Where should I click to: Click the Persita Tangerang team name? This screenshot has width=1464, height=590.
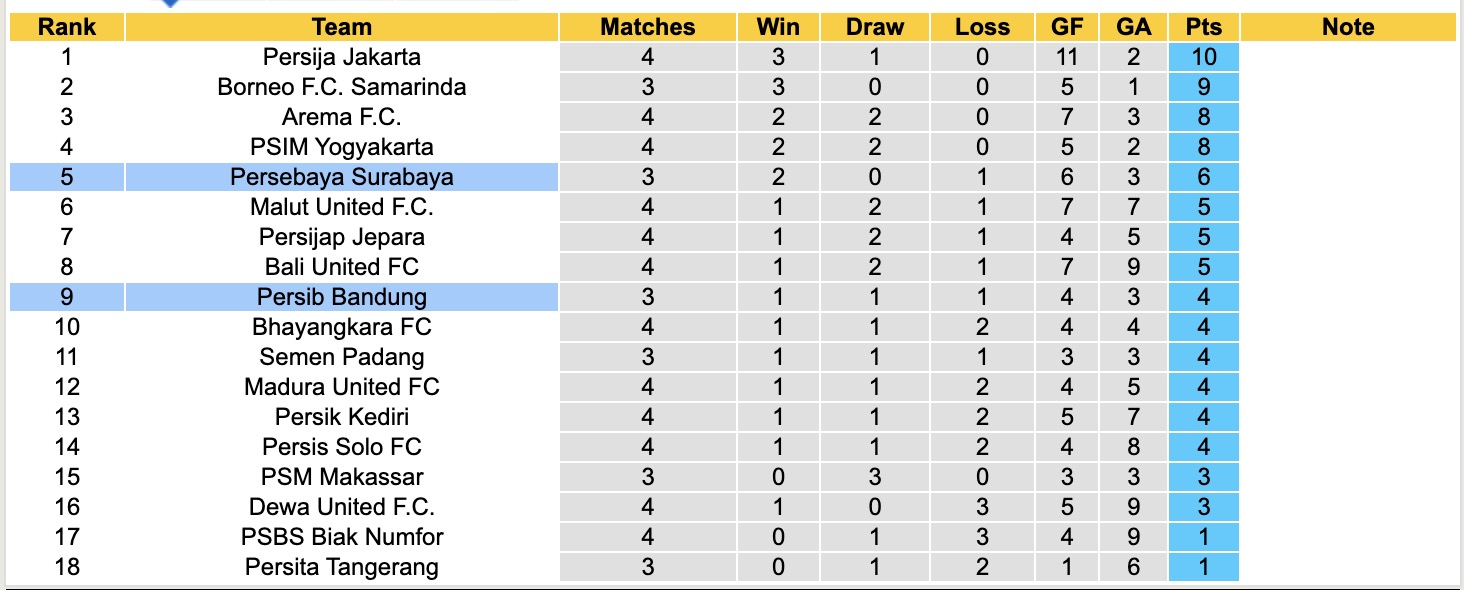pos(342,567)
